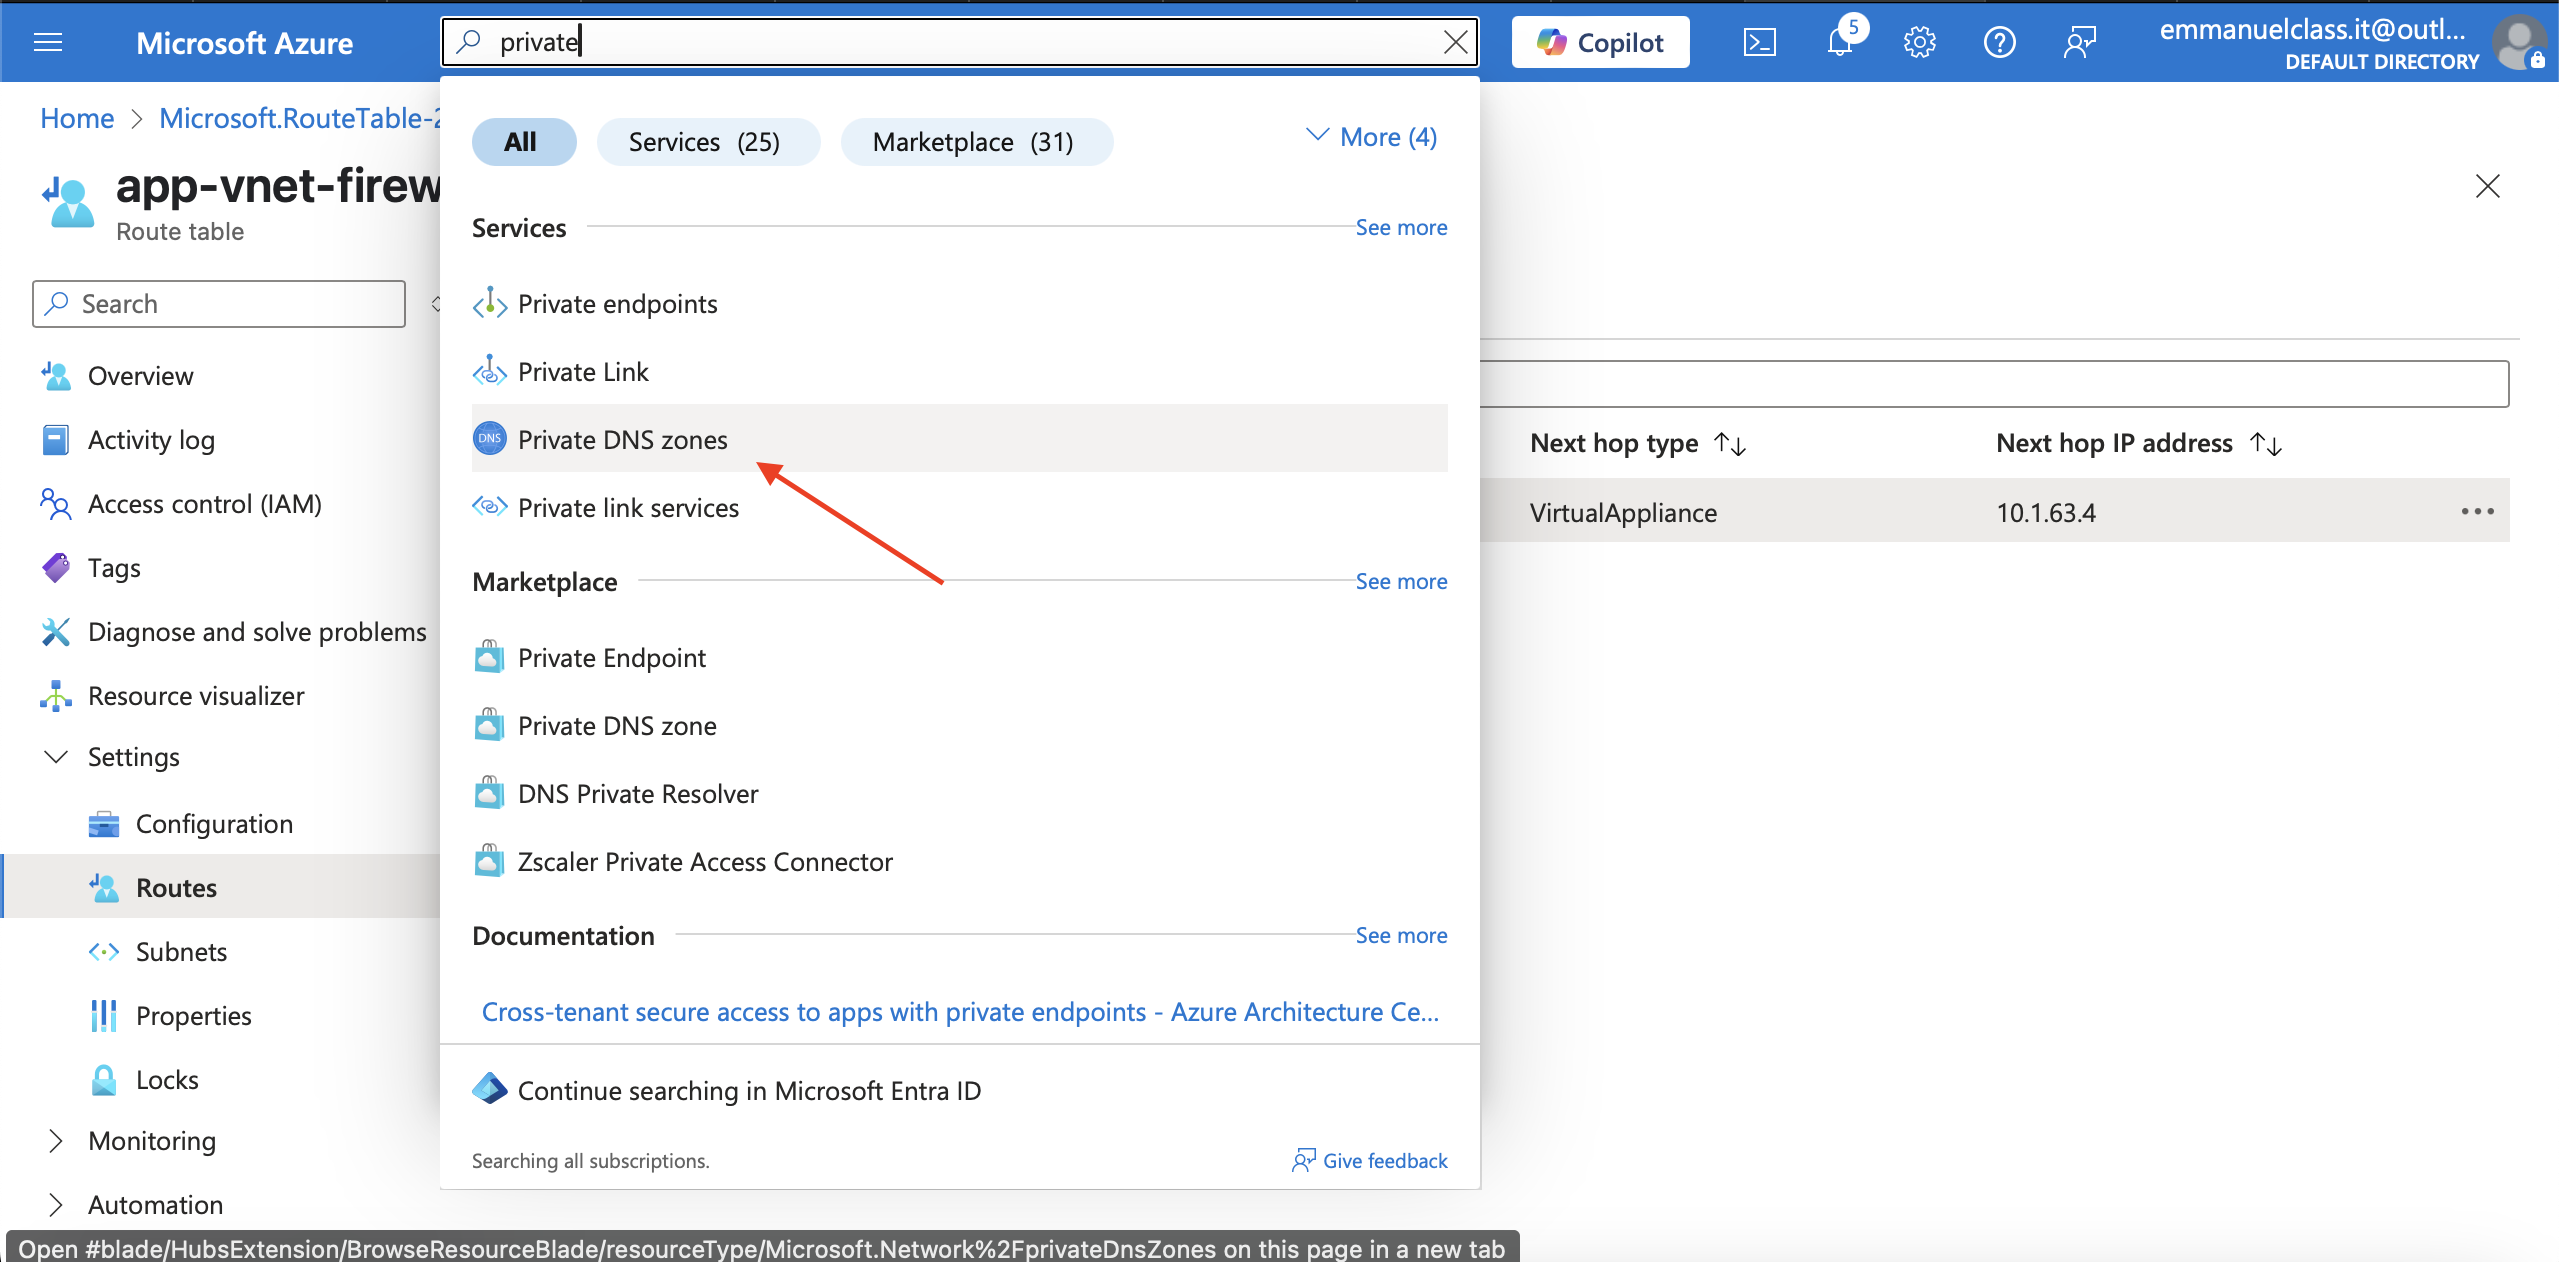Open Copilot
Viewport: 2559px width, 1262px height.
tap(1600, 42)
